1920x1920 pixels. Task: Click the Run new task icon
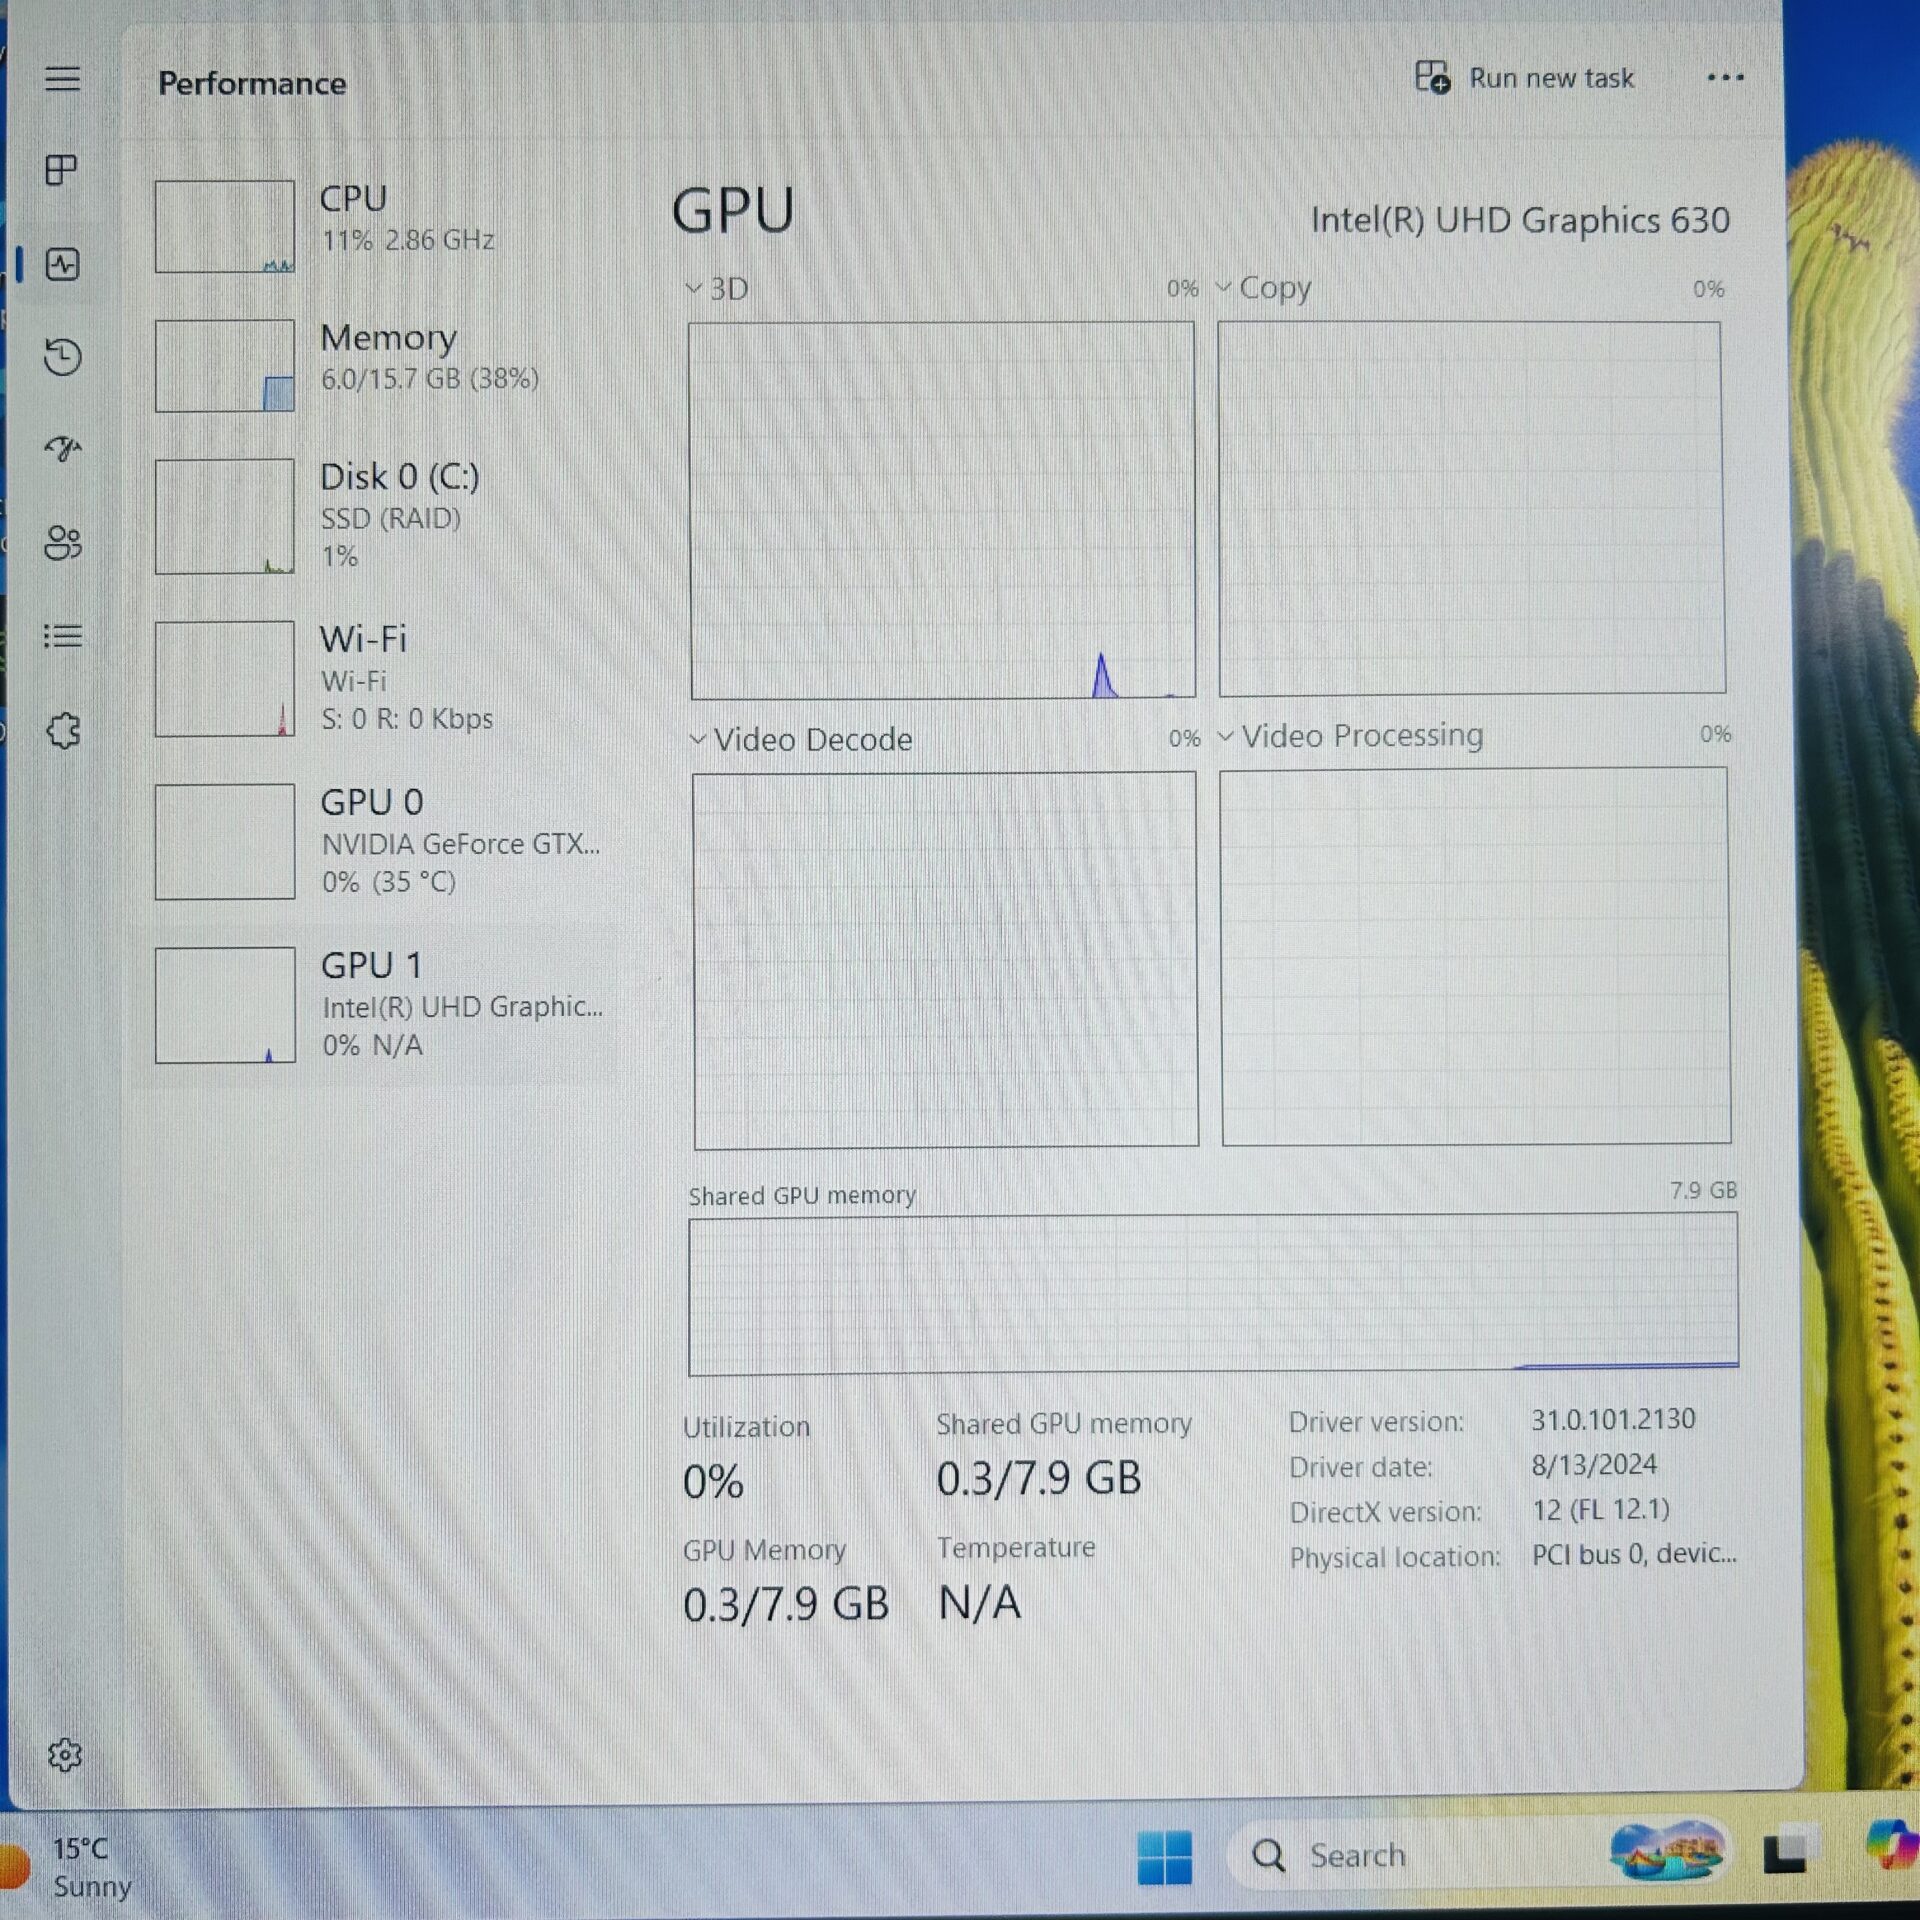point(1432,77)
